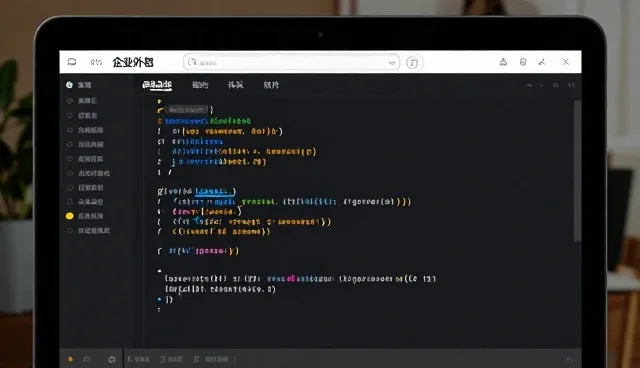
Task: Focus the search field in the white header
Action: click(291, 62)
